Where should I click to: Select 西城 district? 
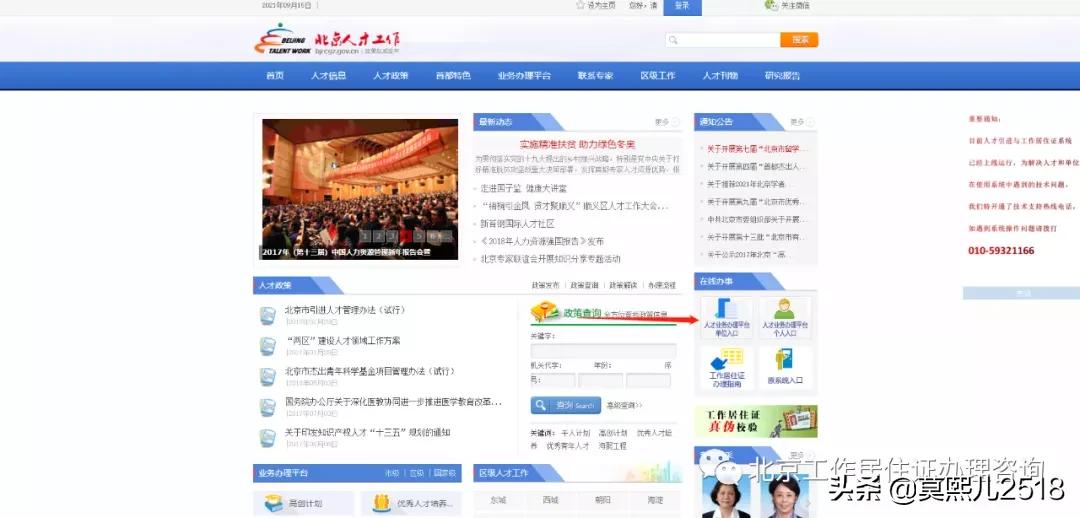(550, 500)
